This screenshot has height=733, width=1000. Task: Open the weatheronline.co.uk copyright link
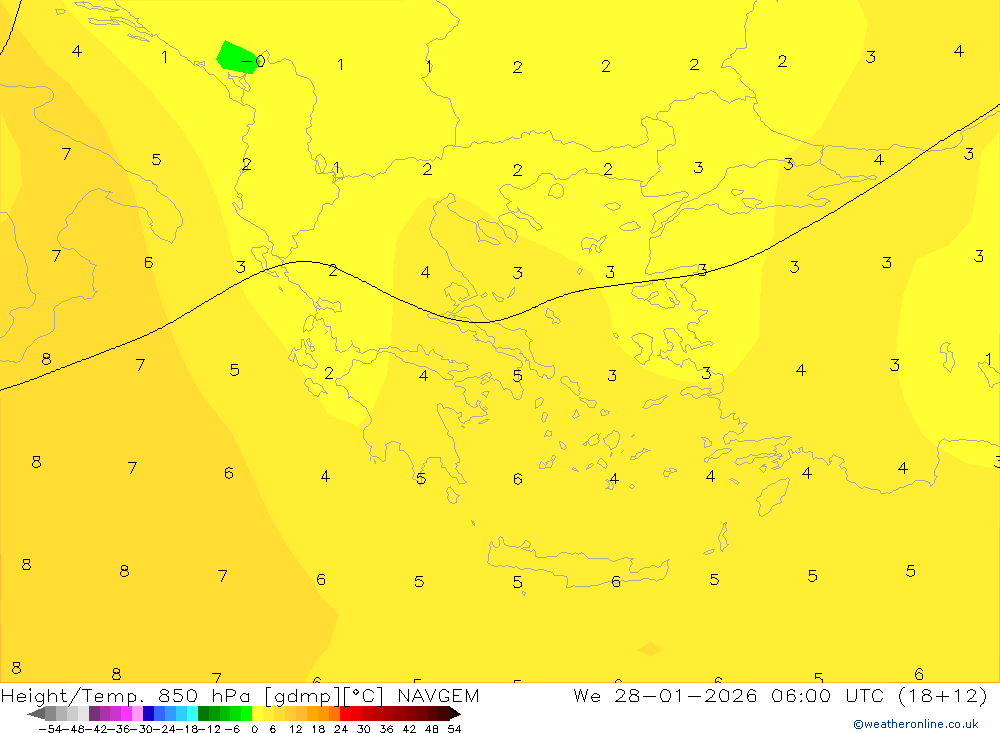click(916, 724)
